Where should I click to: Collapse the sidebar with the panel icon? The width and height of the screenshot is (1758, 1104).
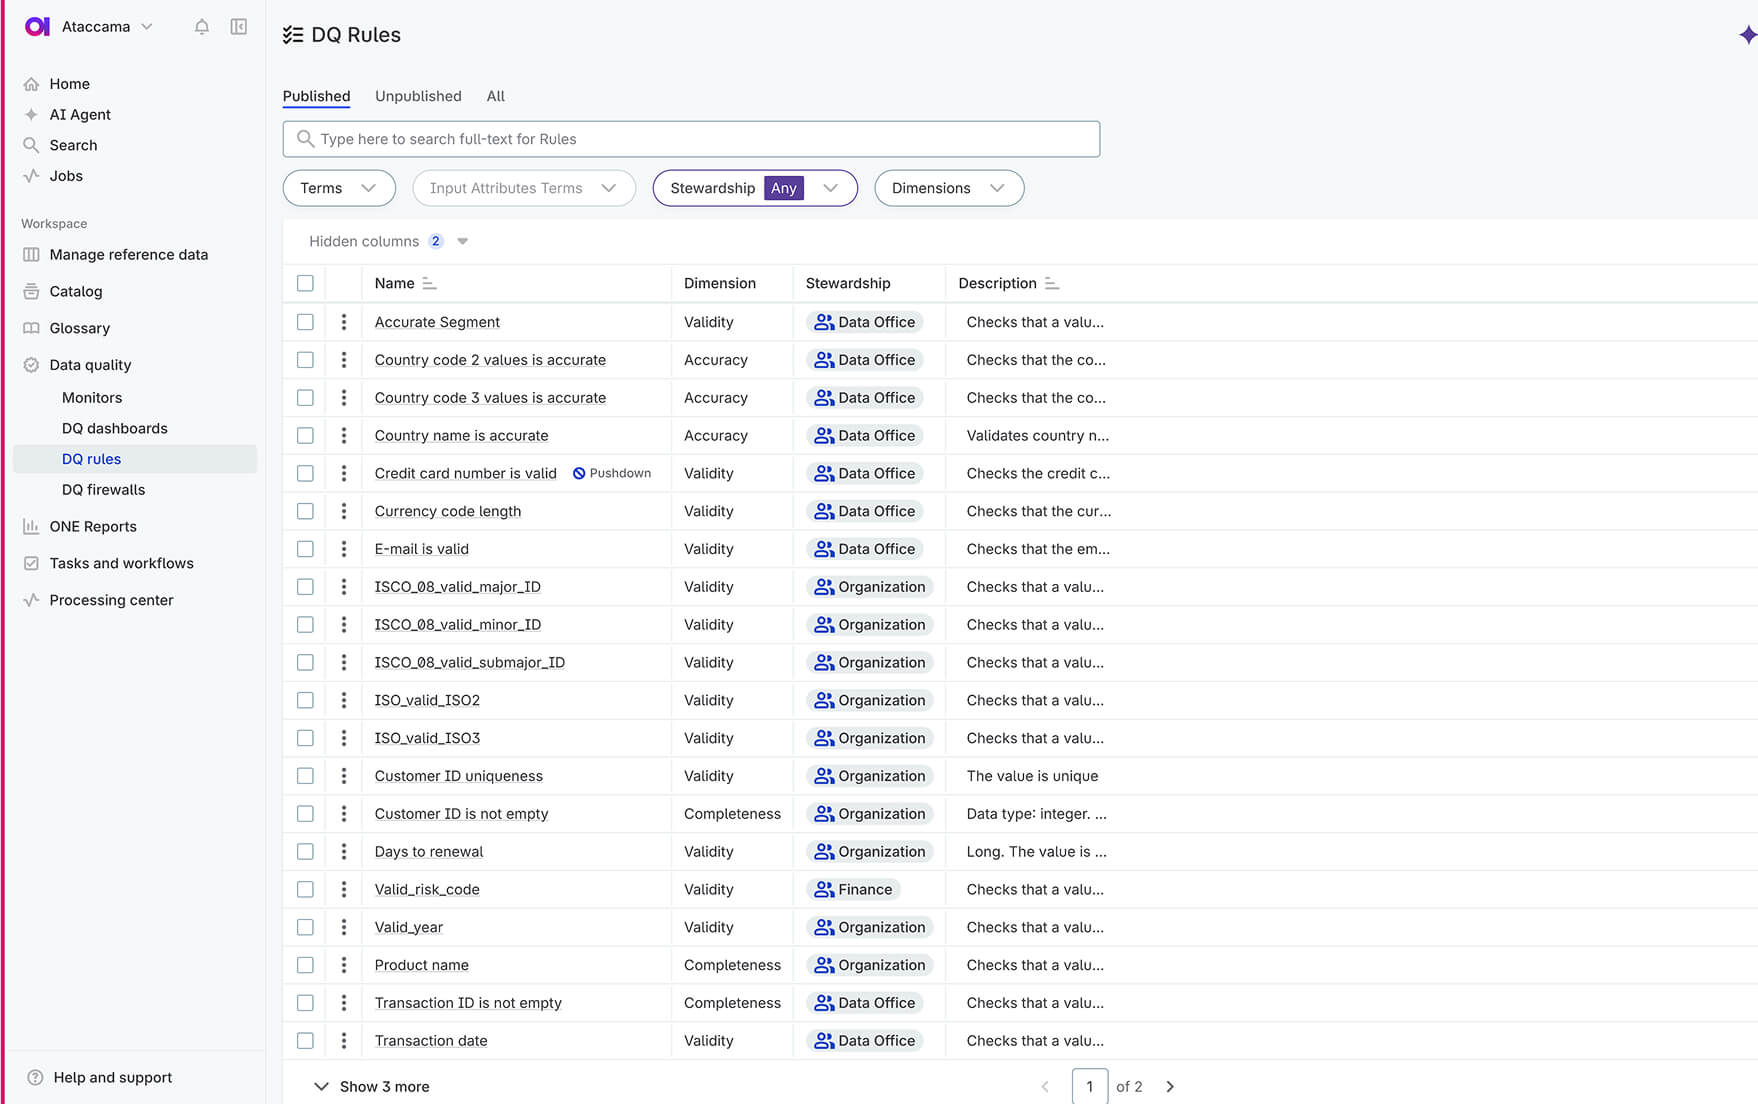(x=239, y=27)
